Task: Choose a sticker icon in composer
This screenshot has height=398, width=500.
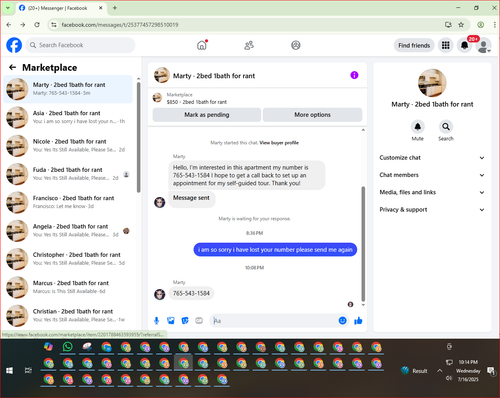Action: pos(185,321)
